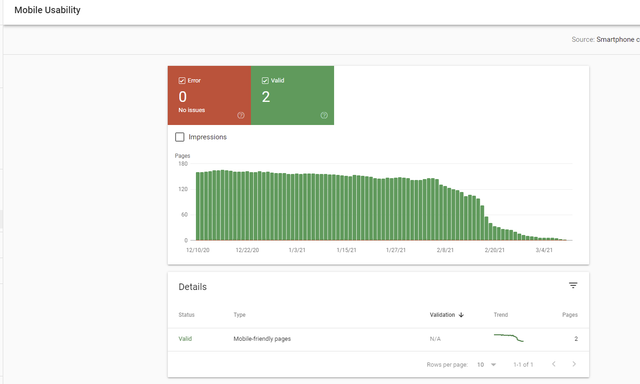640x384 pixels.
Task: Open the Mobile-friendly pages row
Action: click(378, 339)
